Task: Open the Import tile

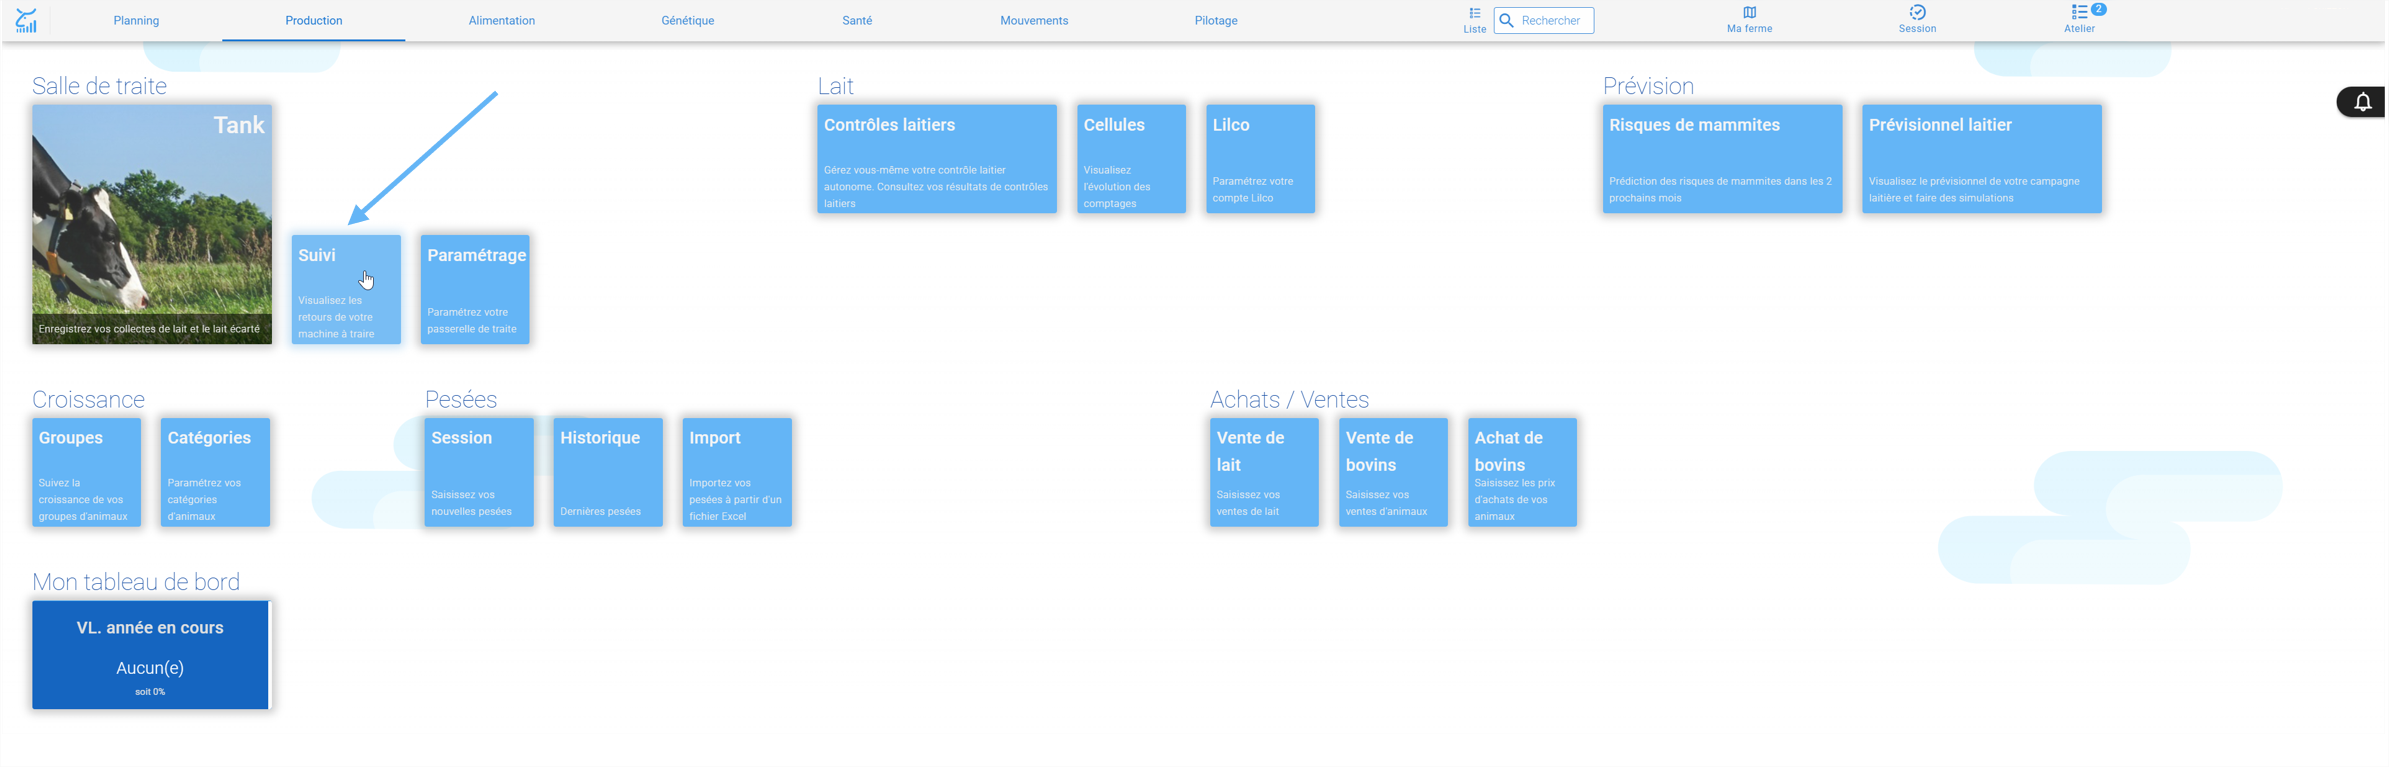Action: pyautogui.click(x=737, y=472)
